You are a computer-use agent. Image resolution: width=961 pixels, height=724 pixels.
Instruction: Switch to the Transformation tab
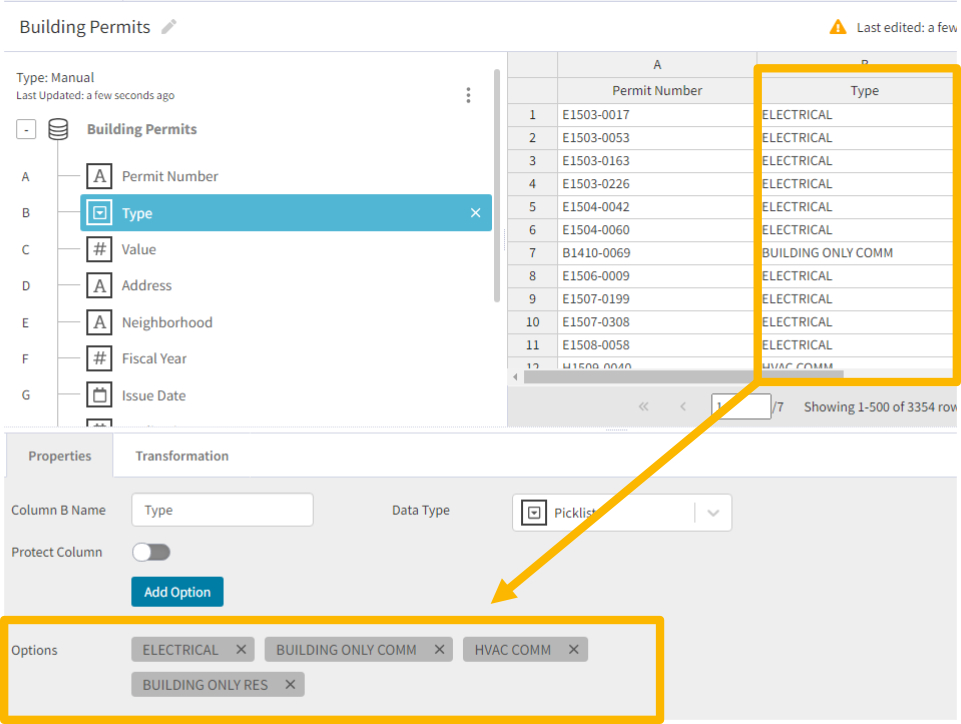pyautogui.click(x=181, y=456)
